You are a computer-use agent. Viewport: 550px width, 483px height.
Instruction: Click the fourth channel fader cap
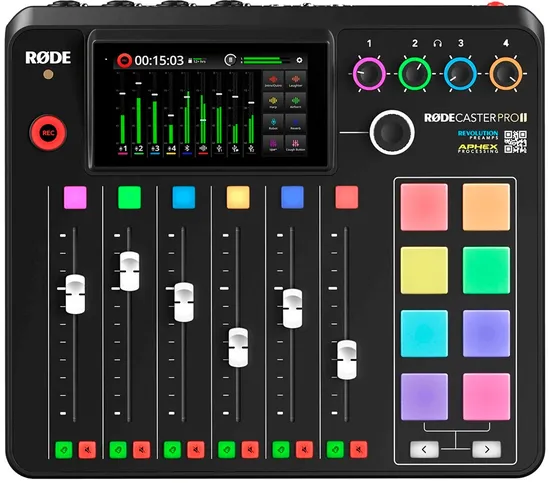point(238,348)
